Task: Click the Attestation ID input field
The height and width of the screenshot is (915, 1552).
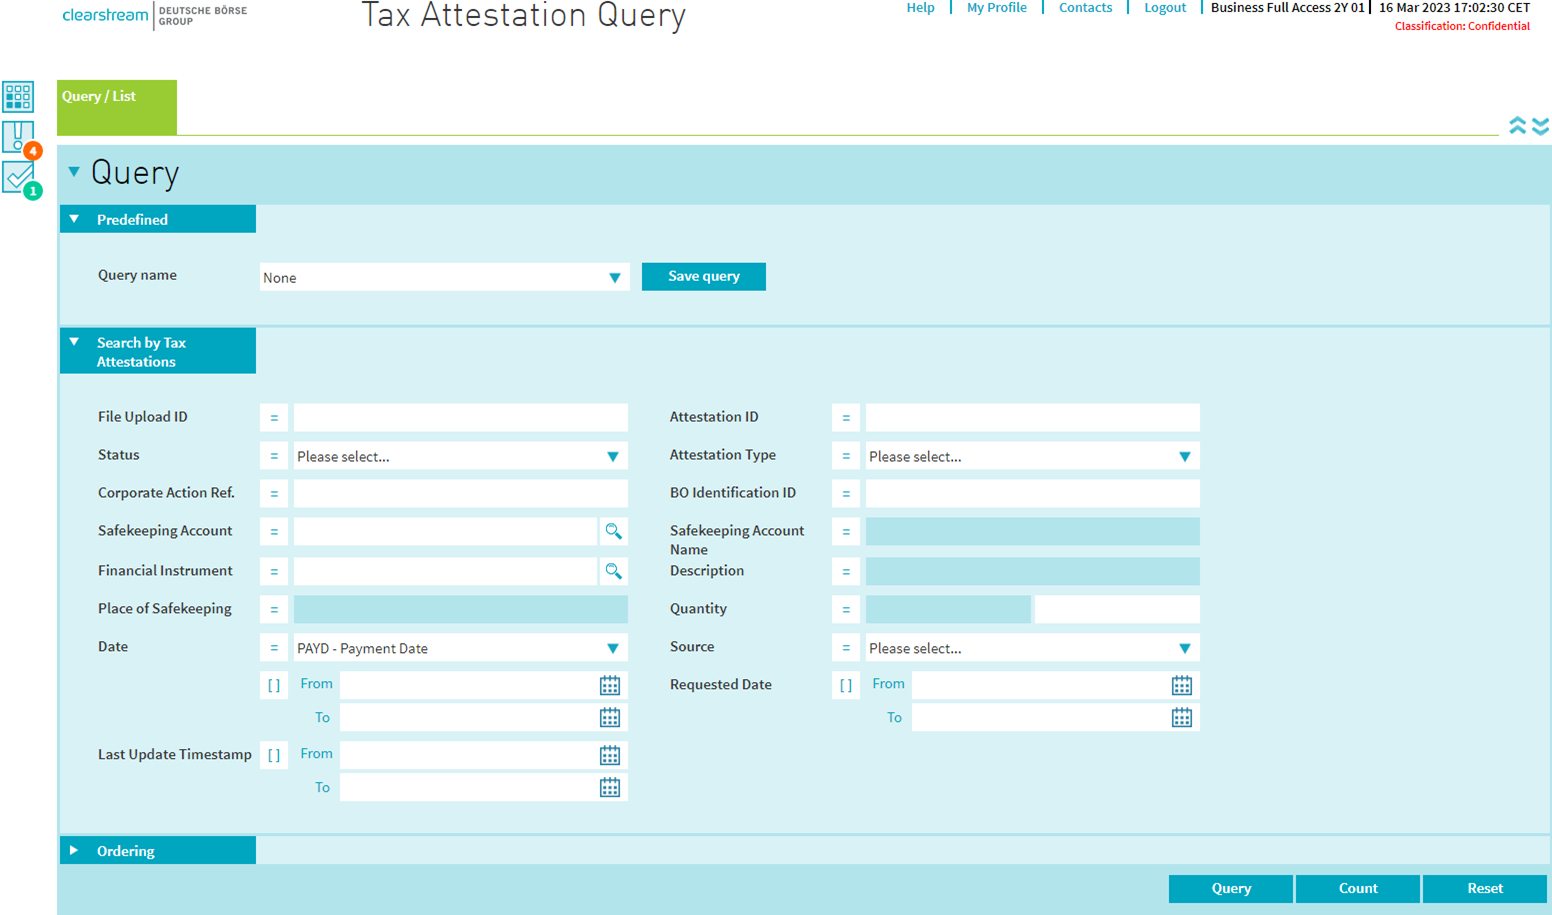Action: (x=1032, y=418)
